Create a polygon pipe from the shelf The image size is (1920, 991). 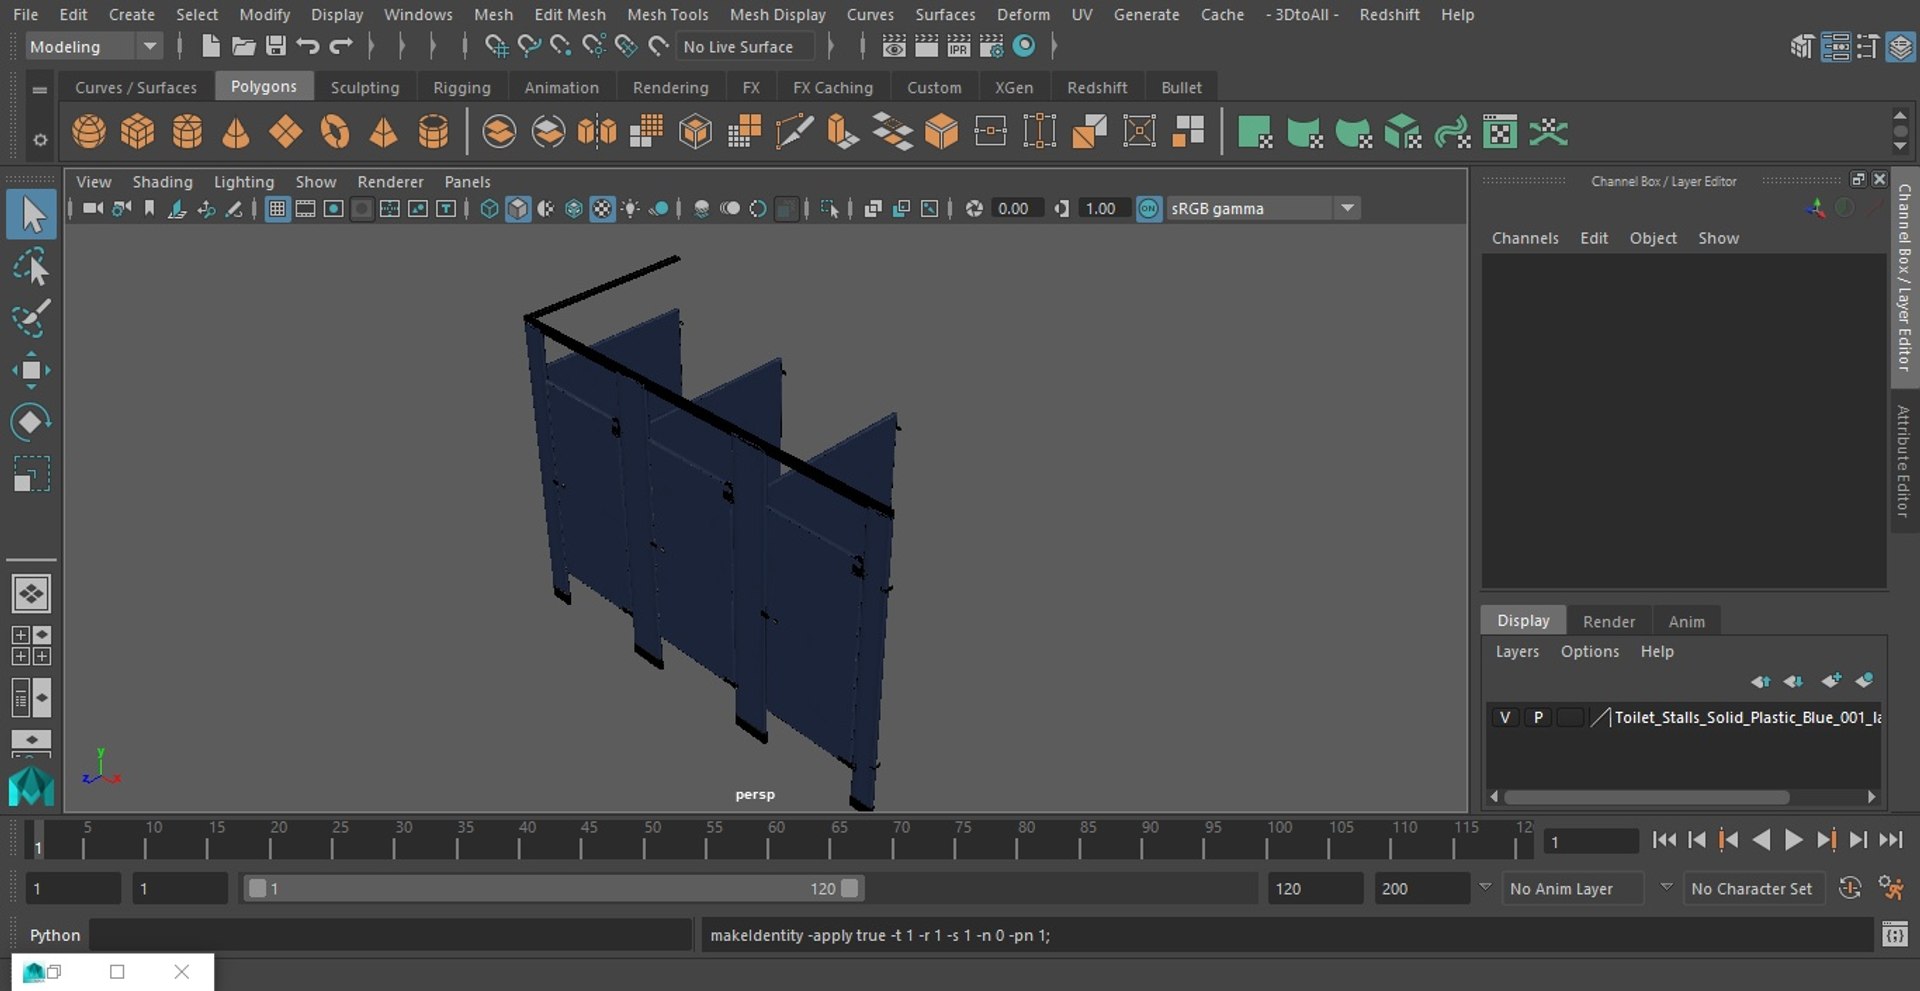[x=433, y=131]
